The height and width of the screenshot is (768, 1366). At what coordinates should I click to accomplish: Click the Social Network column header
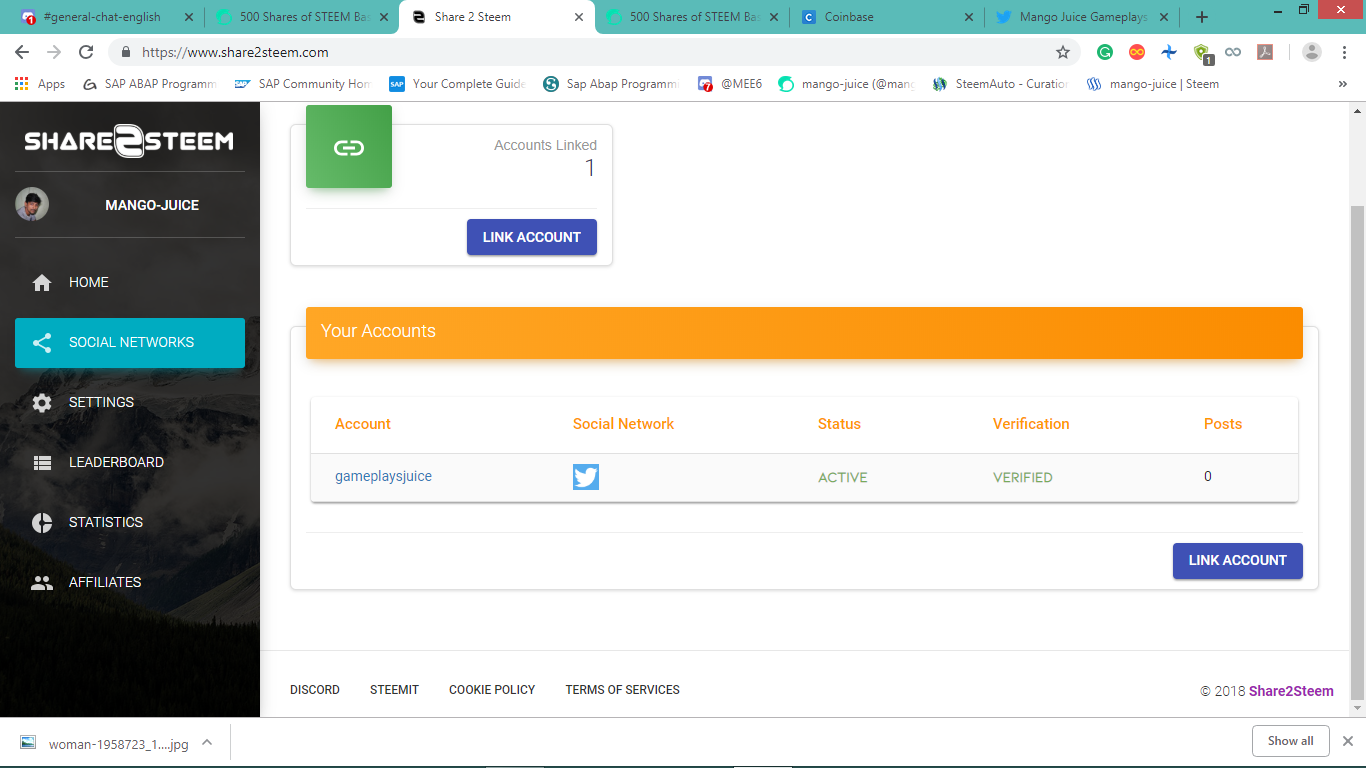click(624, 424)
